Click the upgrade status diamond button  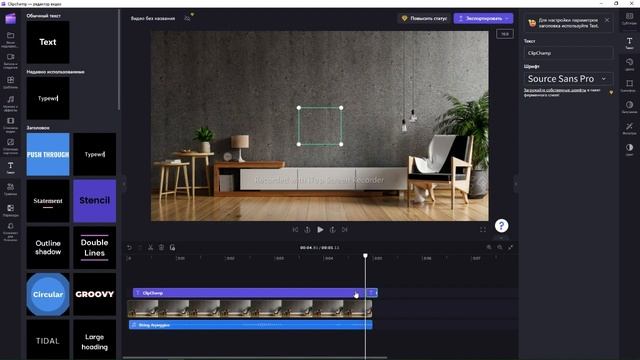pos(424,18)
